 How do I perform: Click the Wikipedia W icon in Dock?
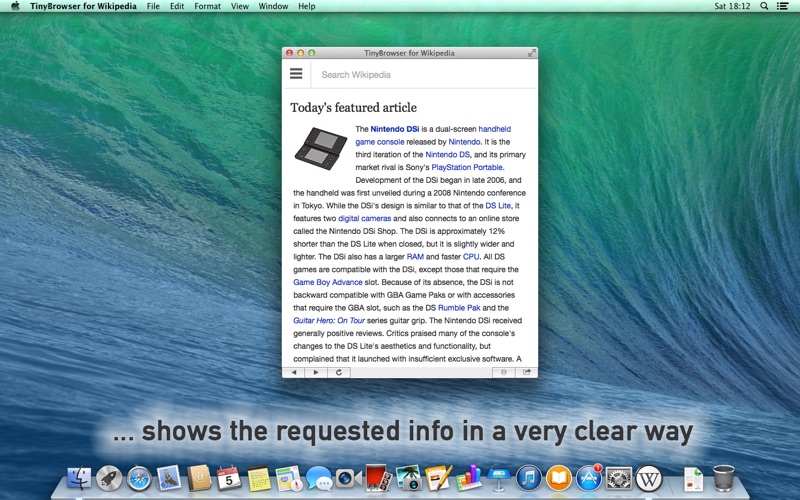(649, 478)
